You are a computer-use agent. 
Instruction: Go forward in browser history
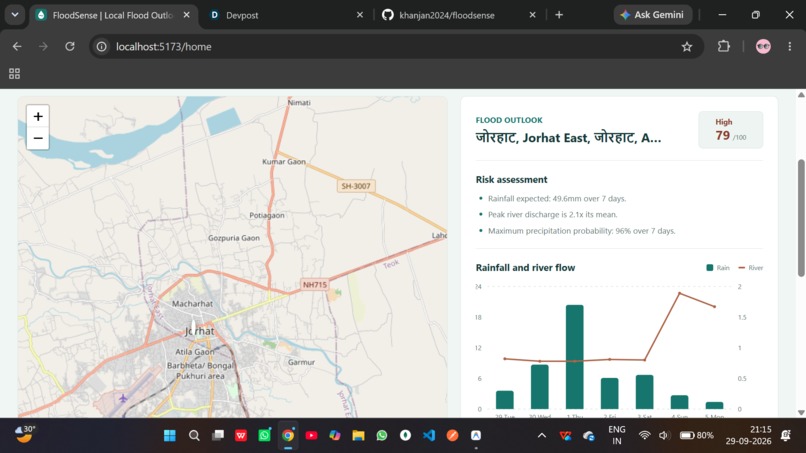[43, 47]
